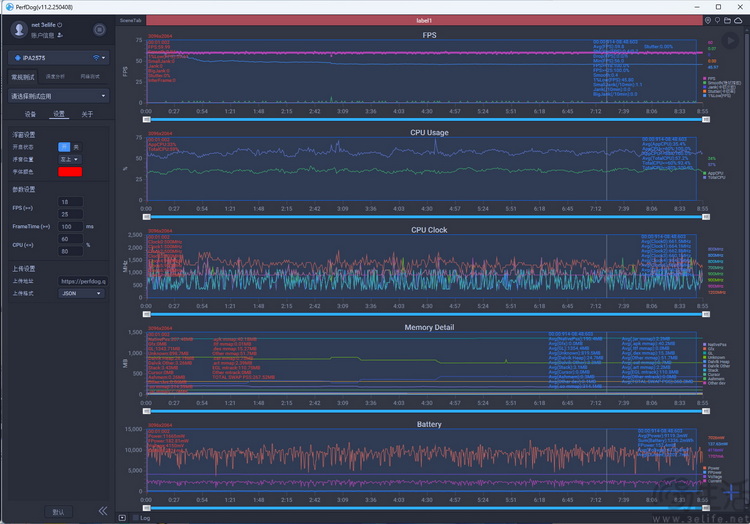Click FPS chart range slider left handle
750x524 pixels.
coord(147,120)
